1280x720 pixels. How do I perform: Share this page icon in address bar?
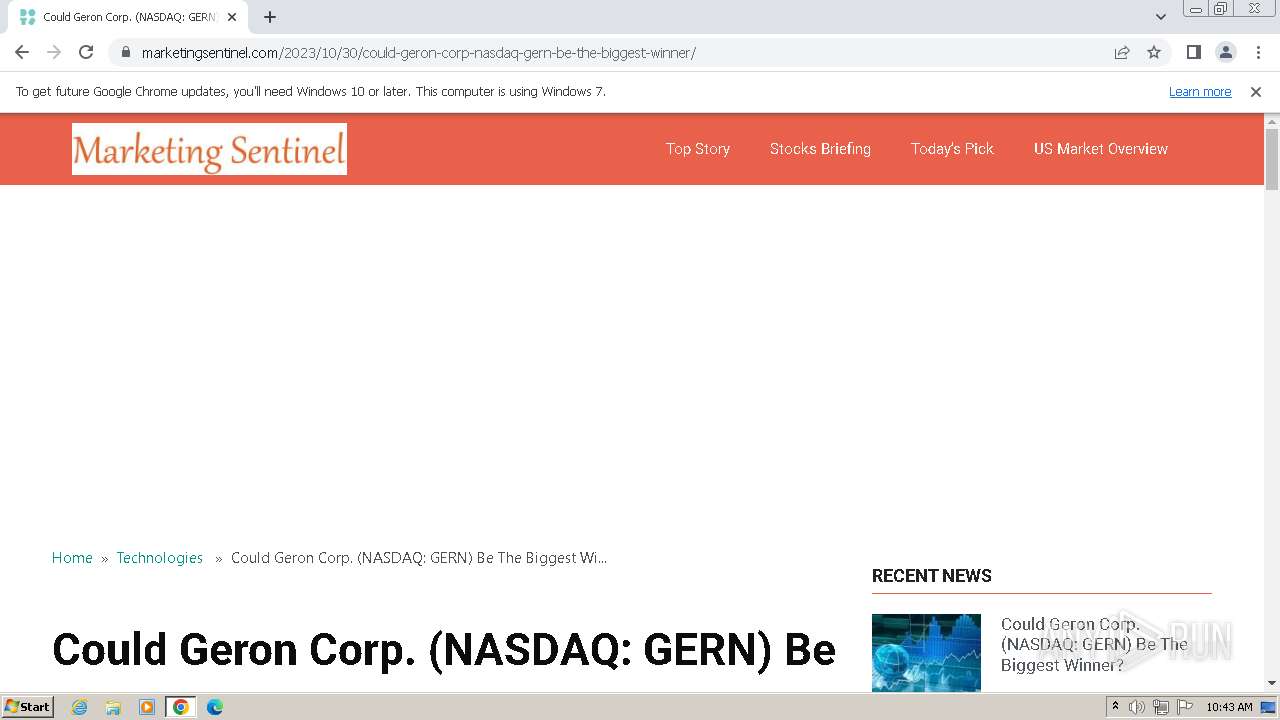point(1122,52)
